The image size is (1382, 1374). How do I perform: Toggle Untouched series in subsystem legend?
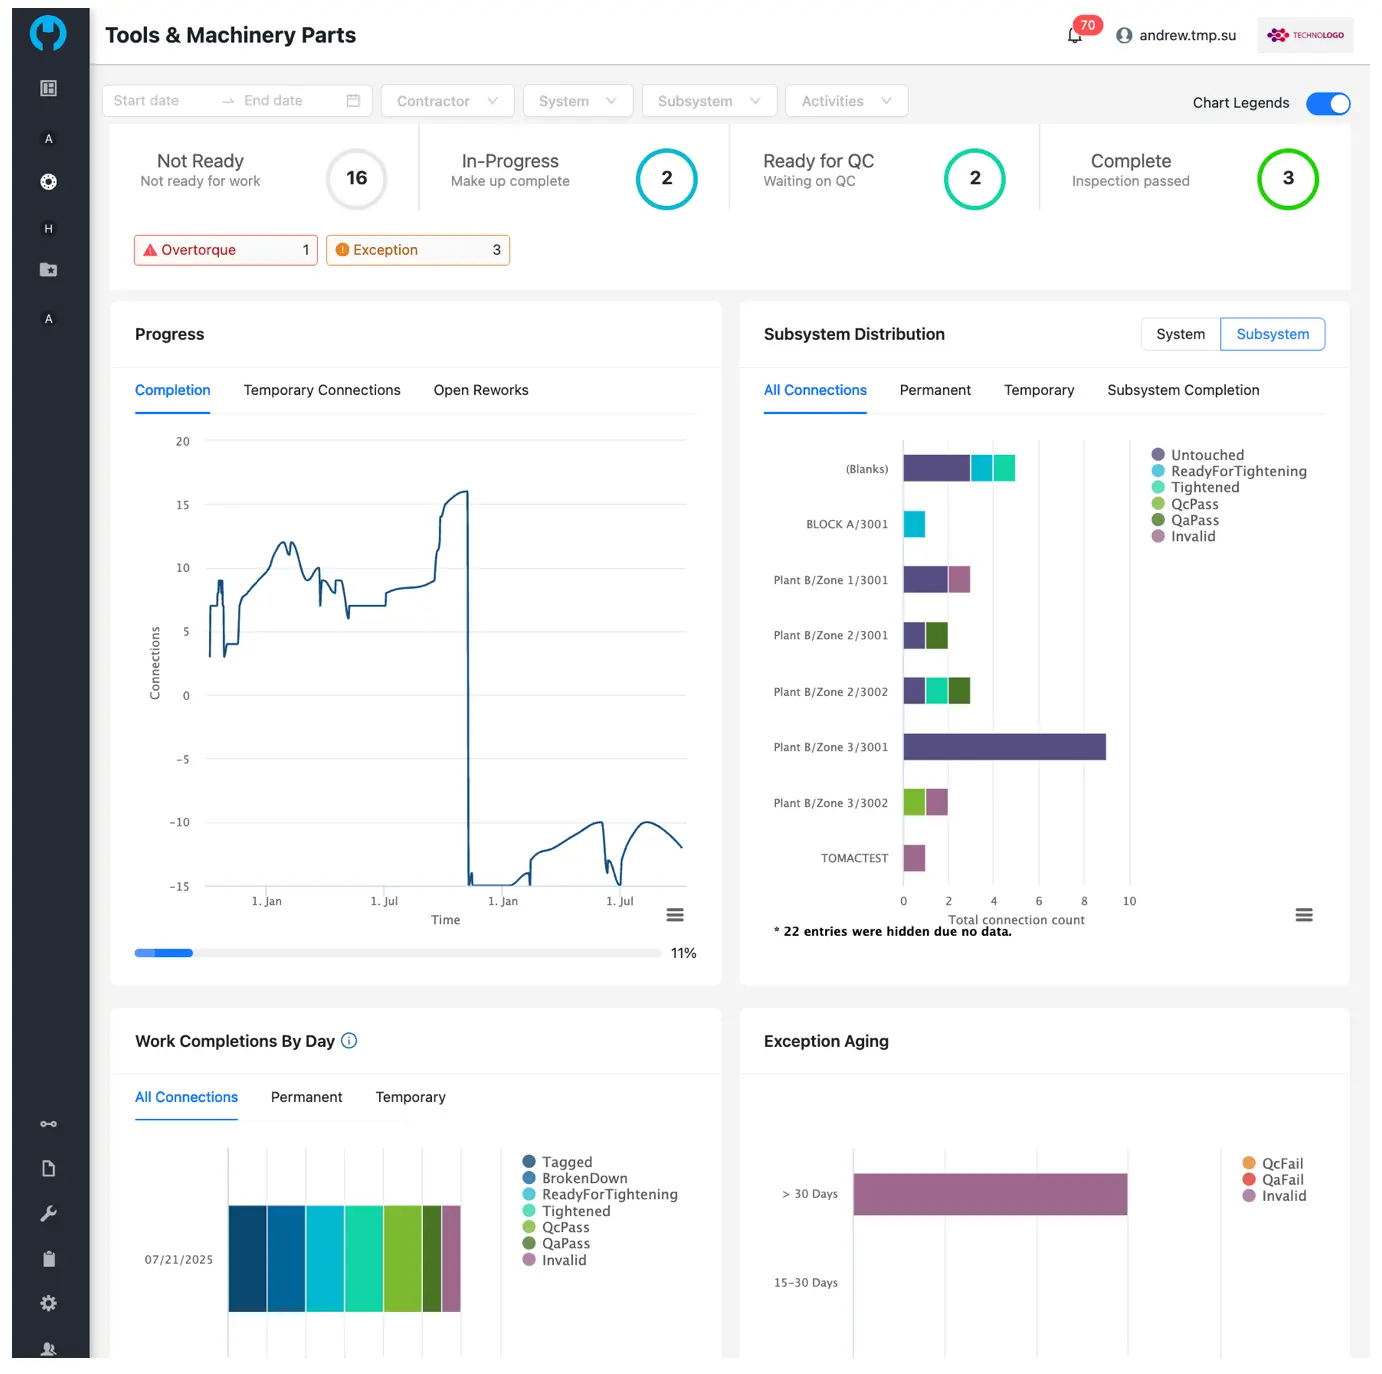pos(1207,455)
